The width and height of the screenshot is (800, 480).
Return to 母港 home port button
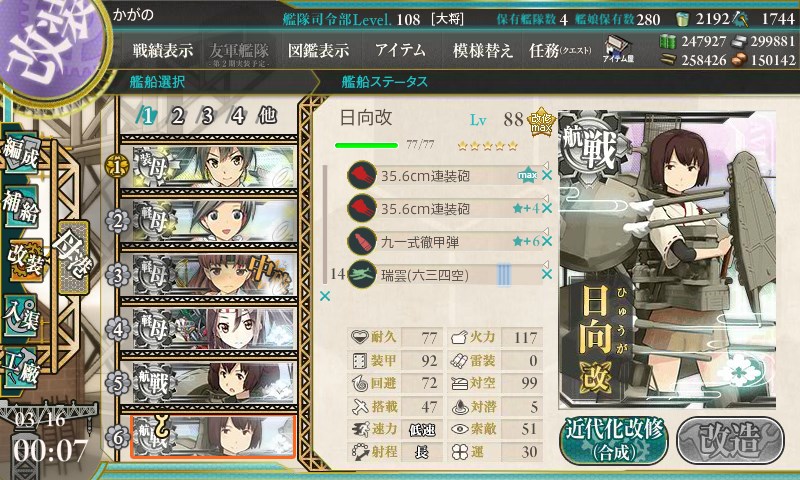[74, 257]
